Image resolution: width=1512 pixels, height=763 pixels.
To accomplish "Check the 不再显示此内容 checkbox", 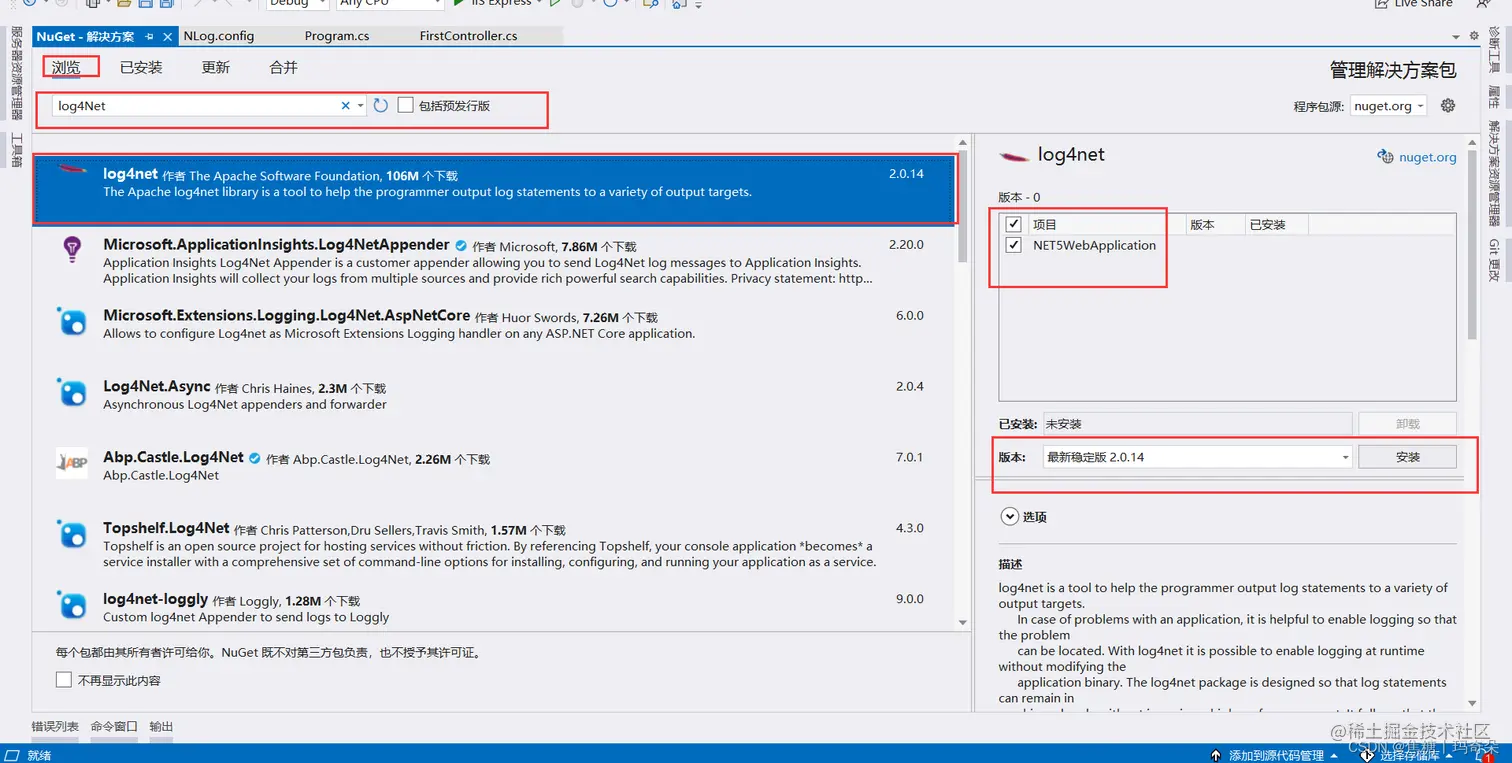I will coord(64,680).
